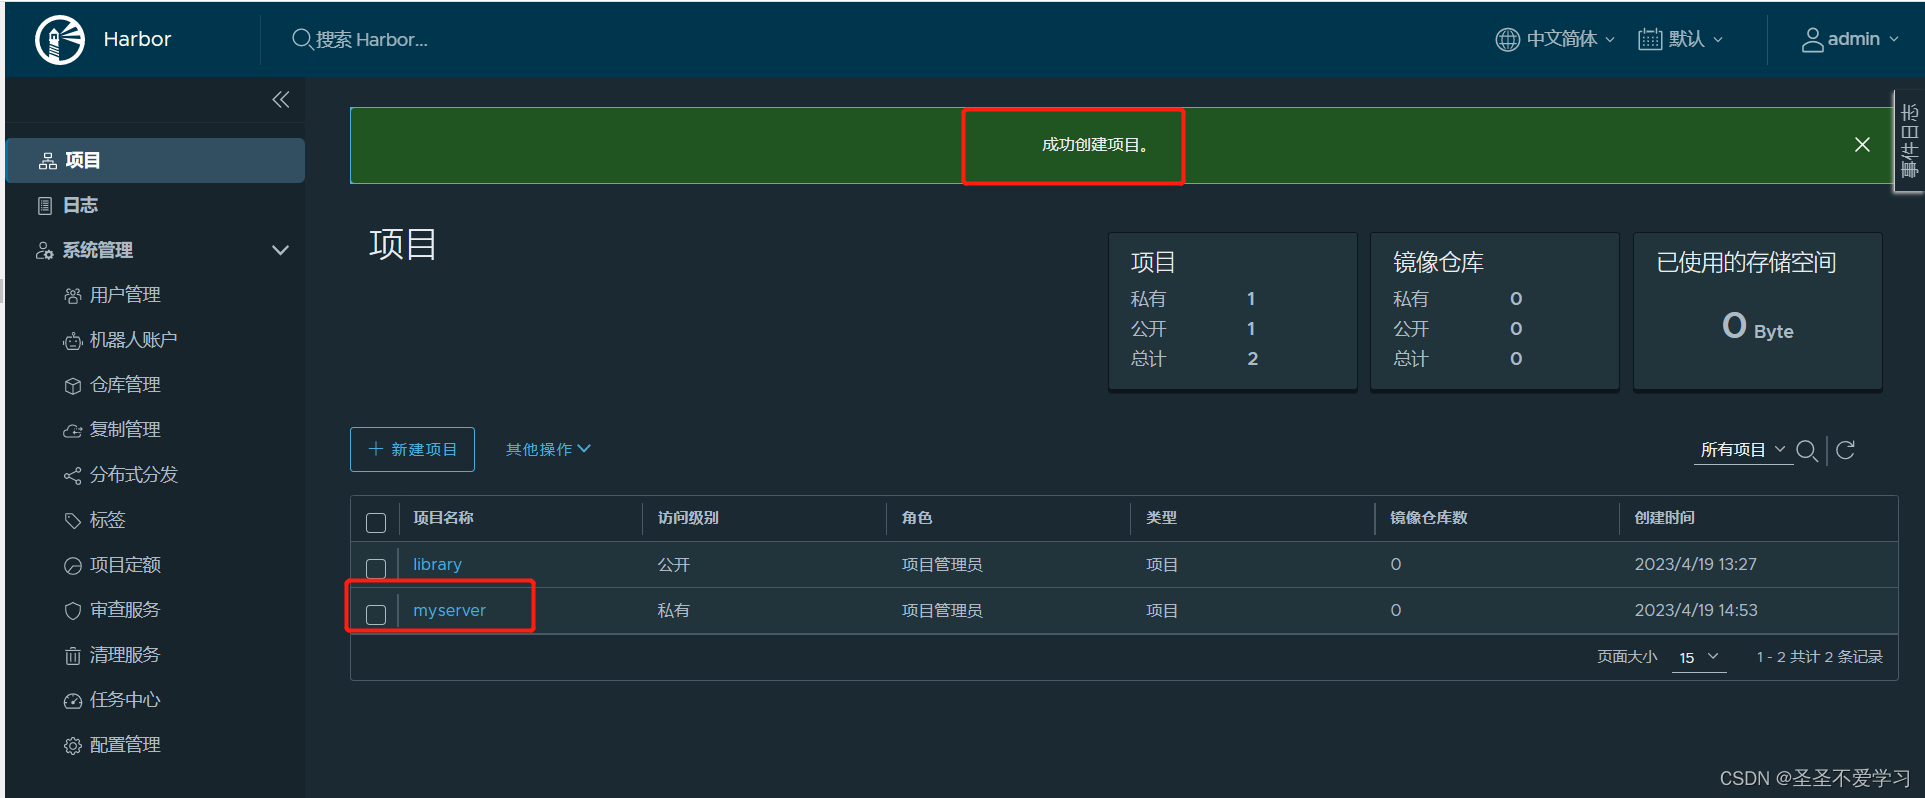This screenshot has width=1925, height=798.
Task: Click the 2023/4/19 13:27 creation time
Action: click(x=1696, y=564)
